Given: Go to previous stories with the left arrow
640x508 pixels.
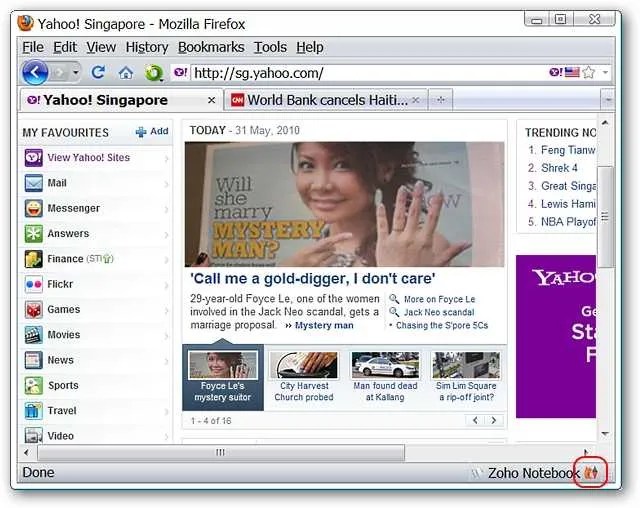Looking at the screenshot, I should (475, 420).
